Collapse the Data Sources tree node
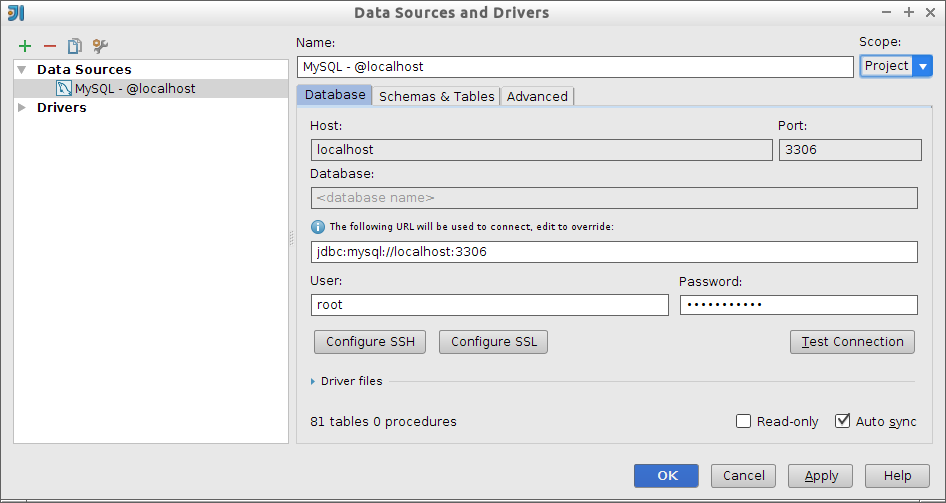The height and width of the screenshot is (503, 946). click(x=23, y=69)
